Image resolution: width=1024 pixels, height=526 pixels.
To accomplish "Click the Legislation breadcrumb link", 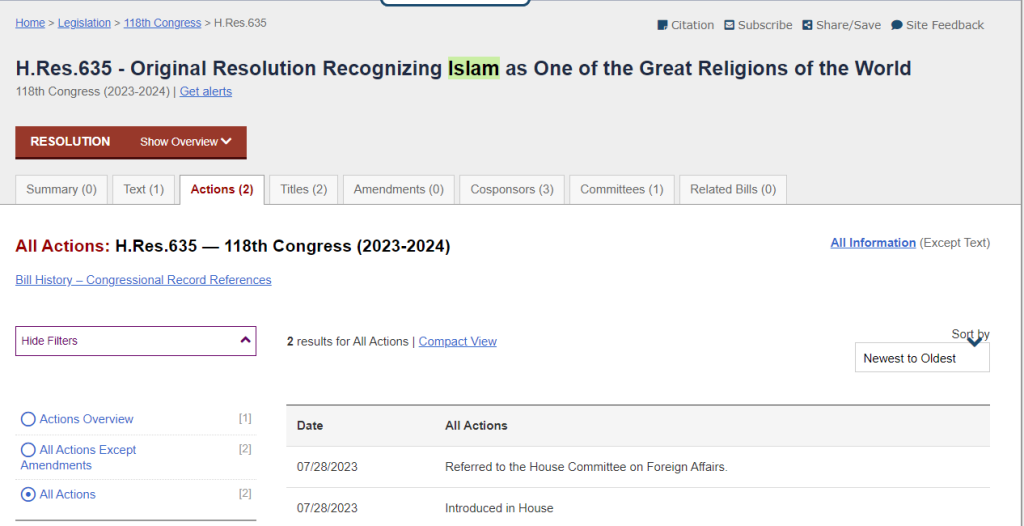I will click(x=84, y=23).
